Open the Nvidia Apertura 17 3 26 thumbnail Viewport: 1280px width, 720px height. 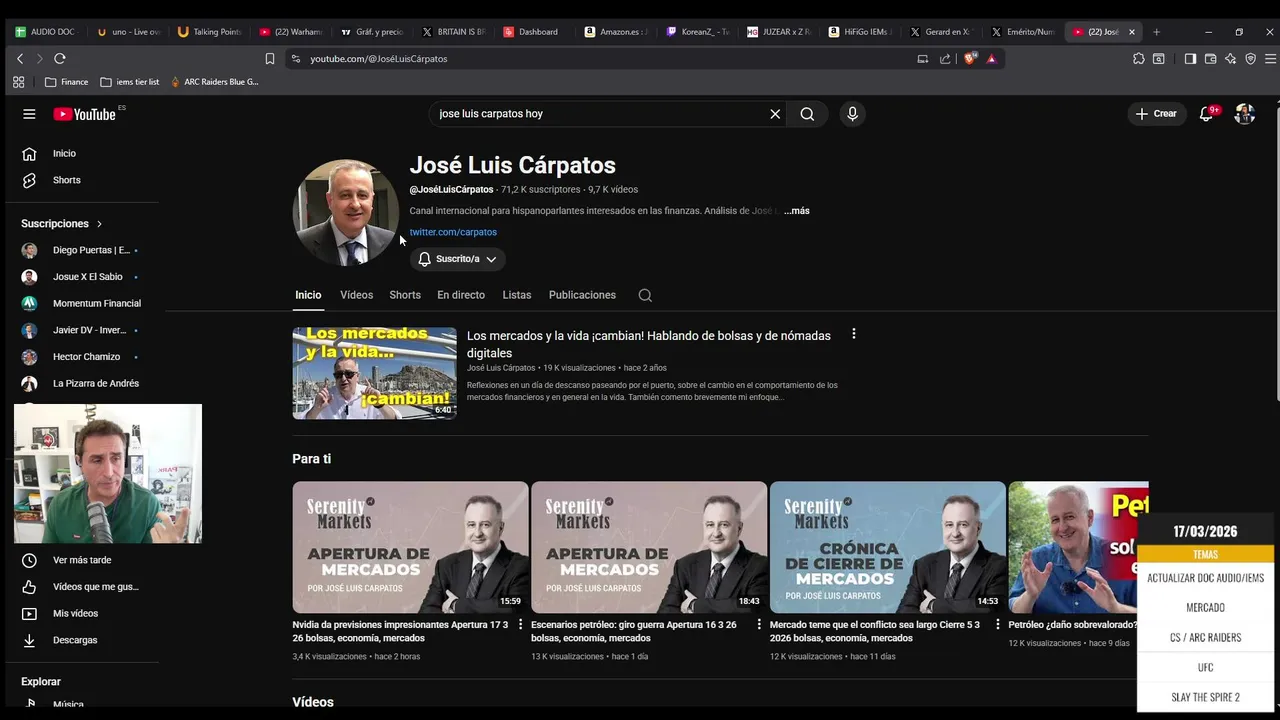(410, 547)
